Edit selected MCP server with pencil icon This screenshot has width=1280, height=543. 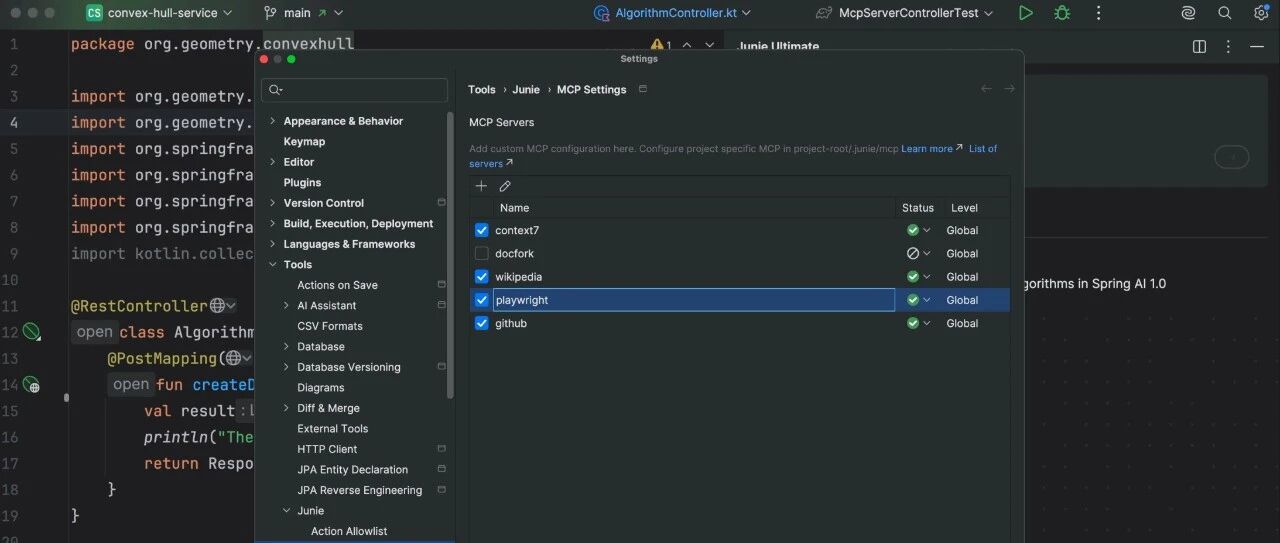point(505,186)
